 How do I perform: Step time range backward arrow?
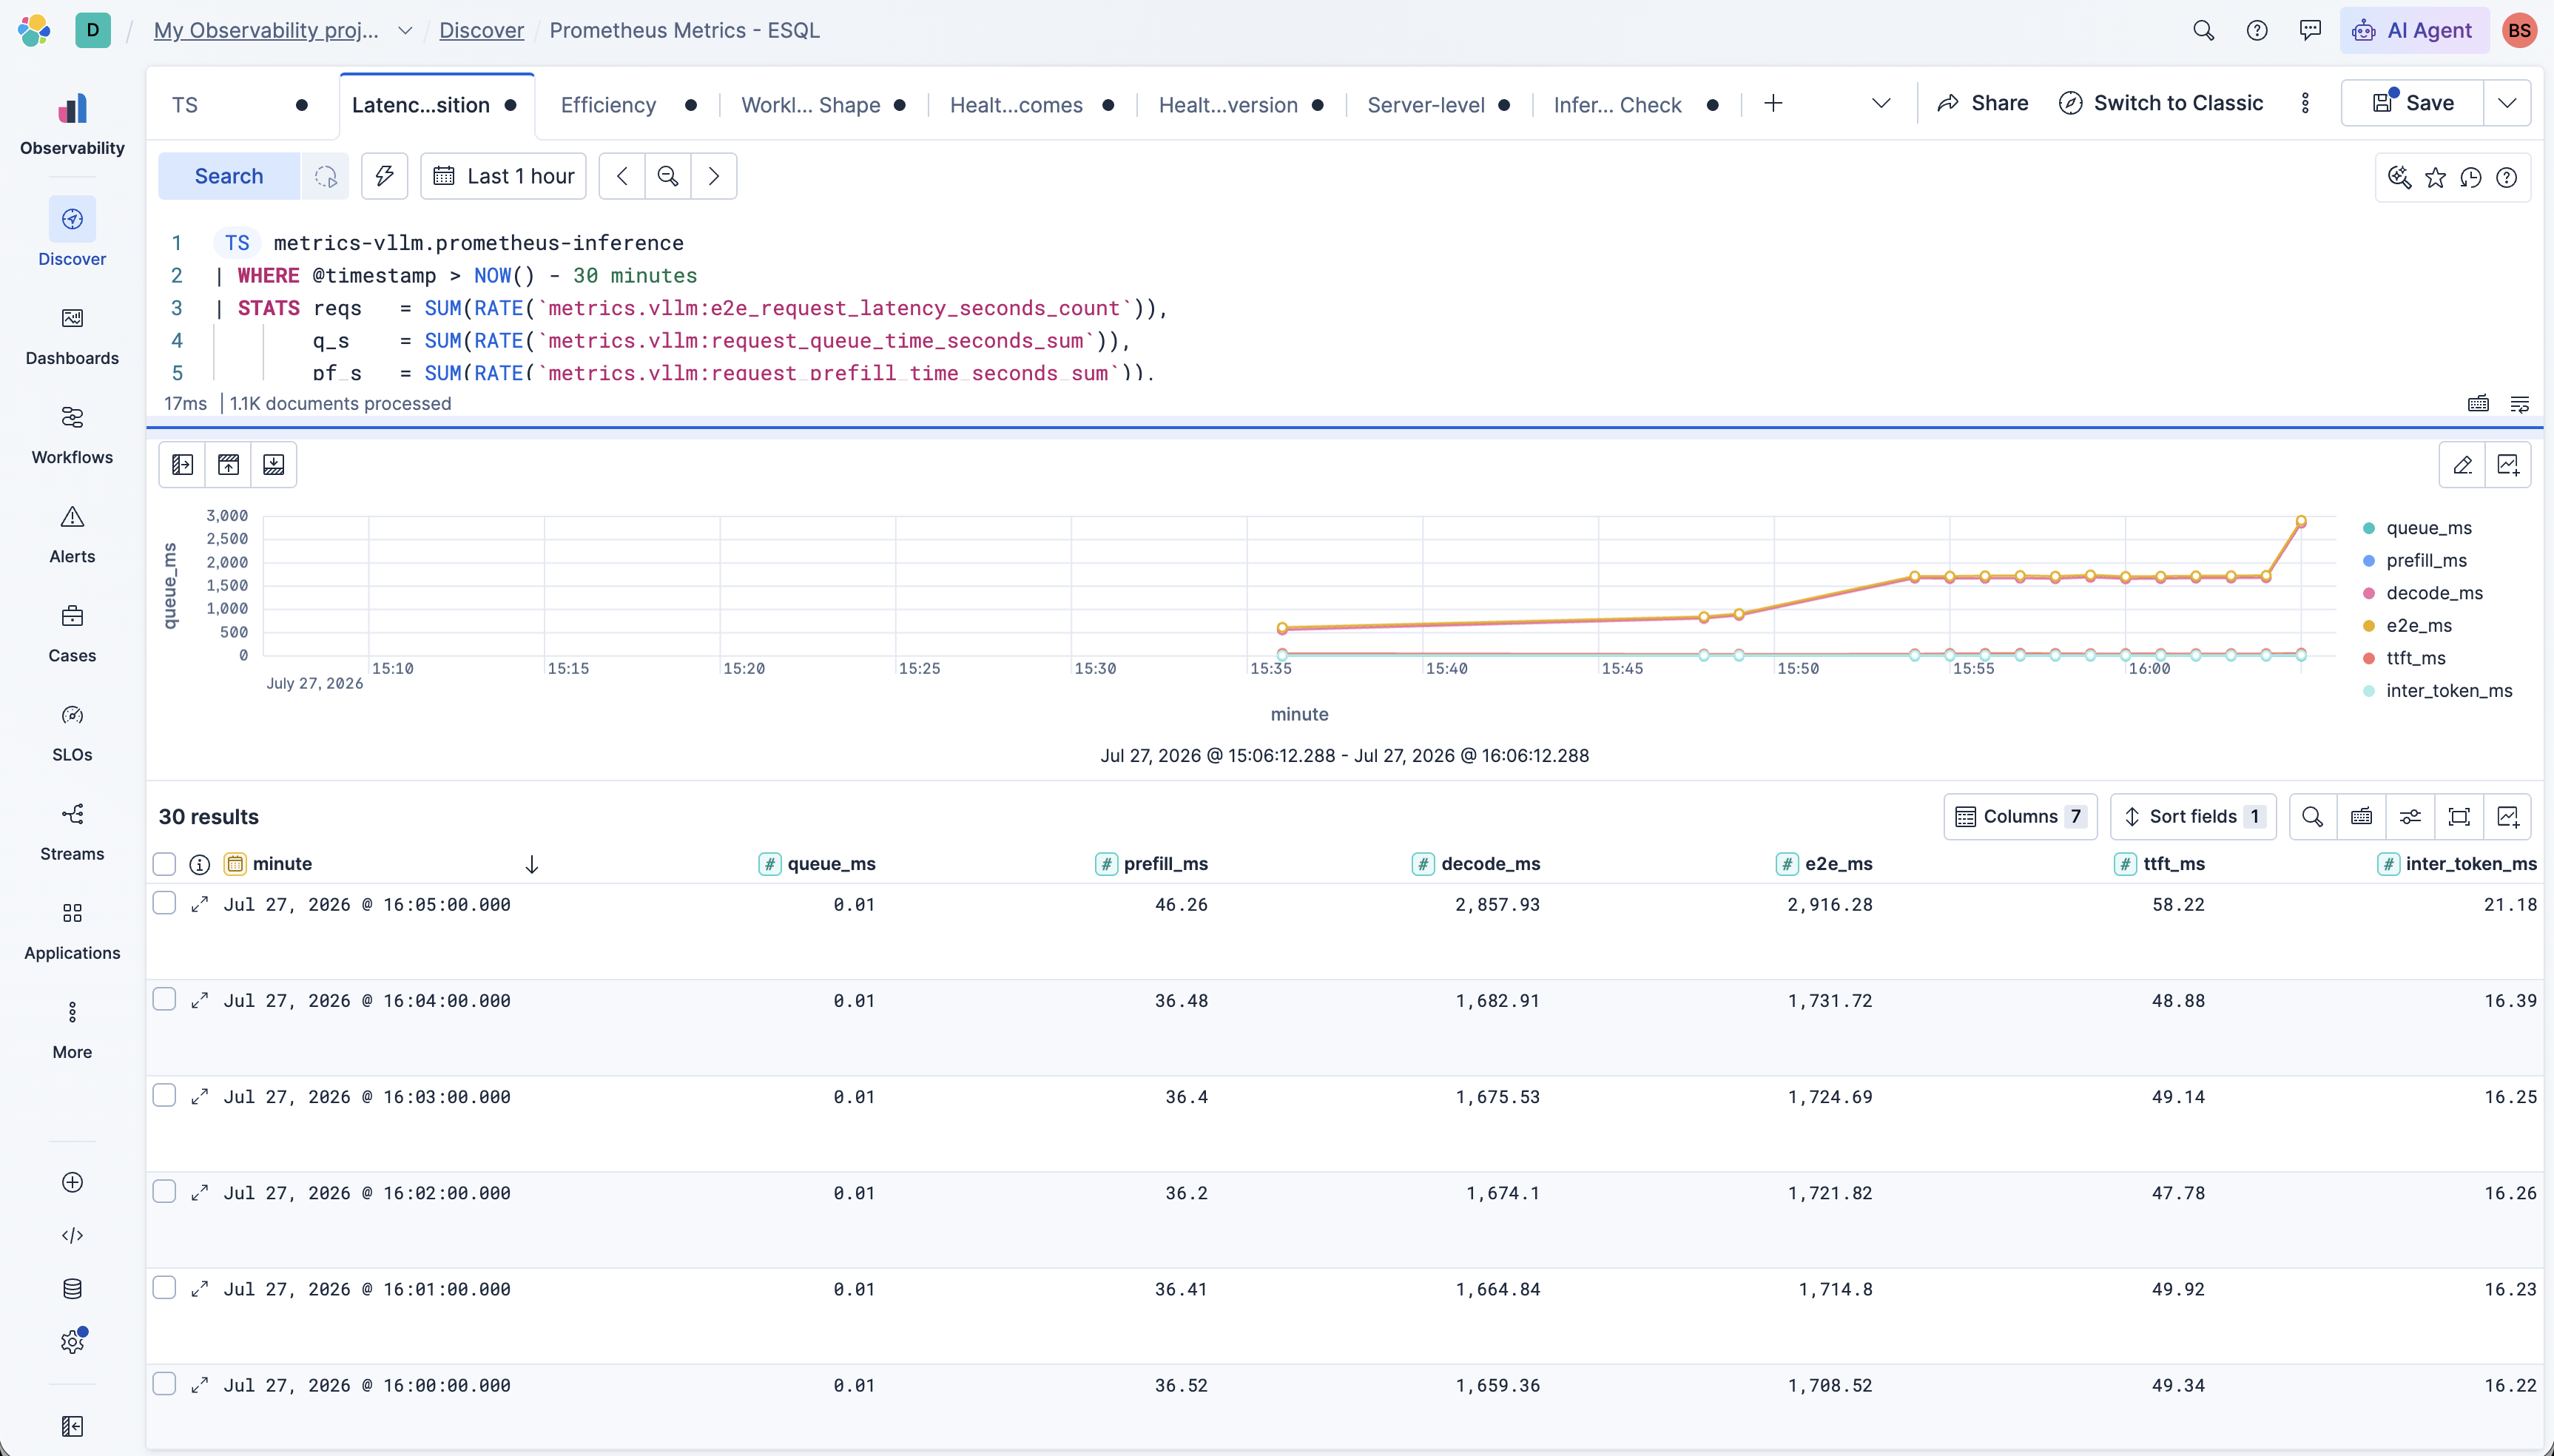tap(622, 176)
